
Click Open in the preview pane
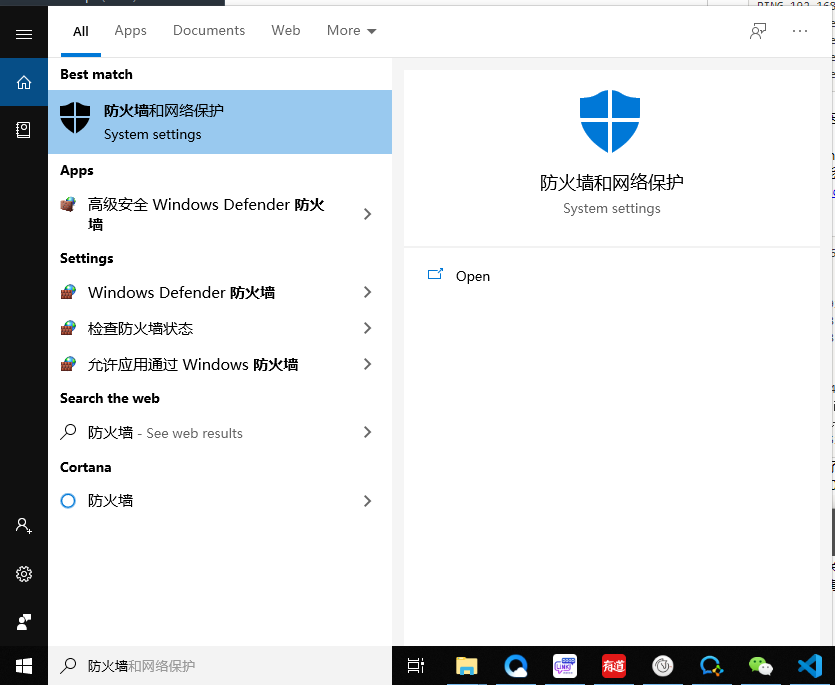[473, 276]
